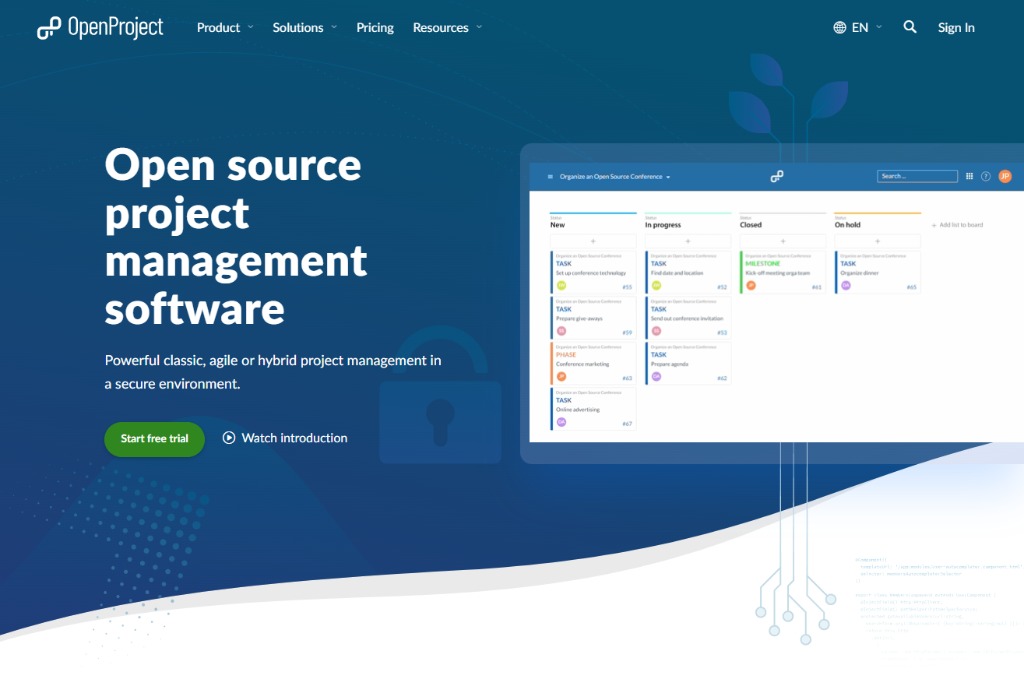This screenshot has width=1024, height=683.
Task: Add a card with the plus in New column
Action: pyautogui.click(x=591, y=241)
